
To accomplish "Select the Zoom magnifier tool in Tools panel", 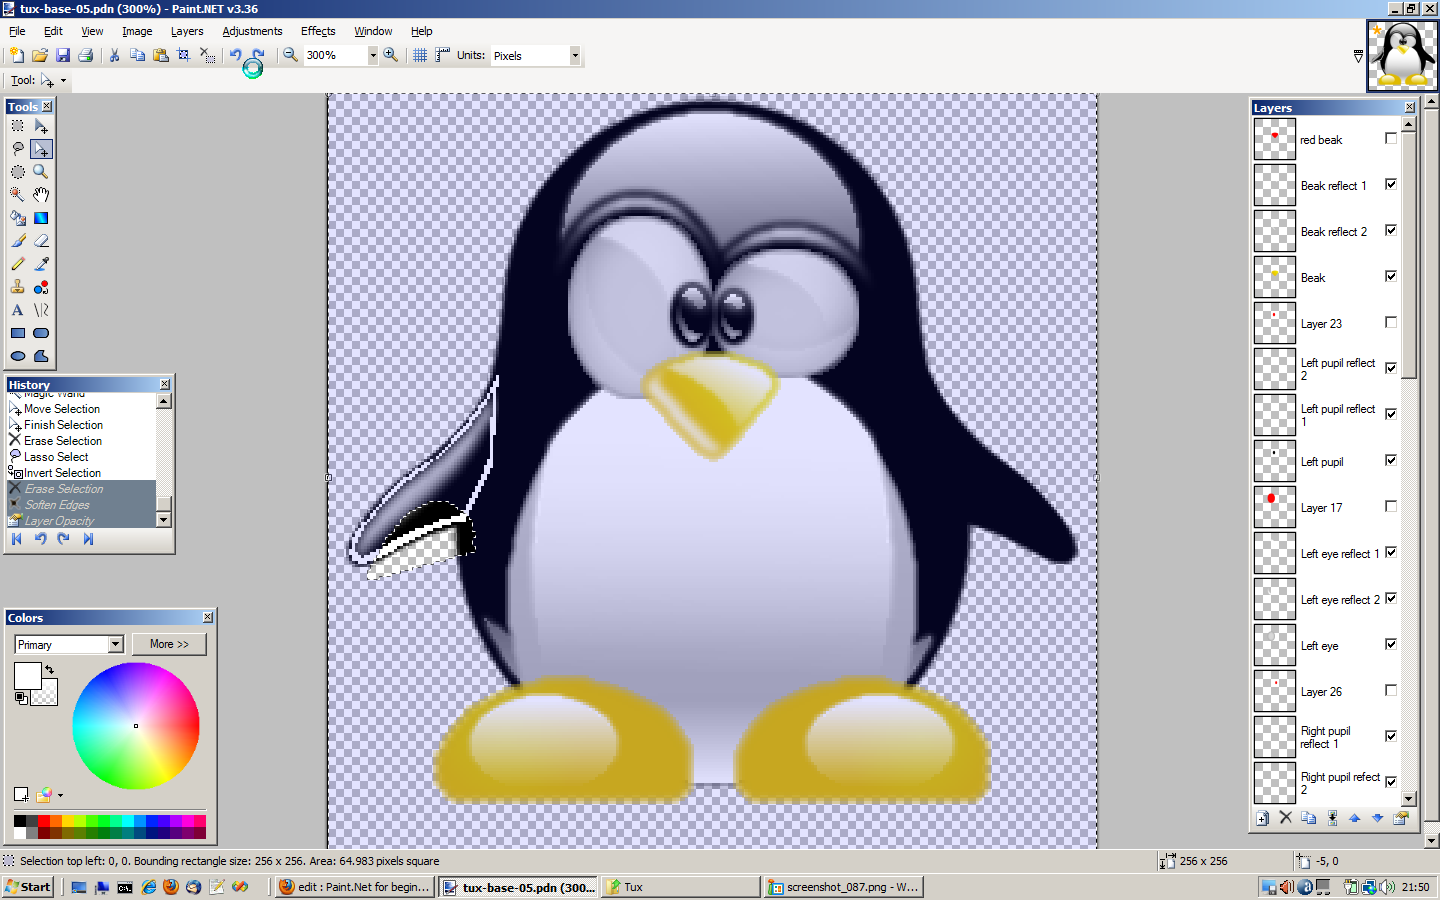I will pos(41,172).
